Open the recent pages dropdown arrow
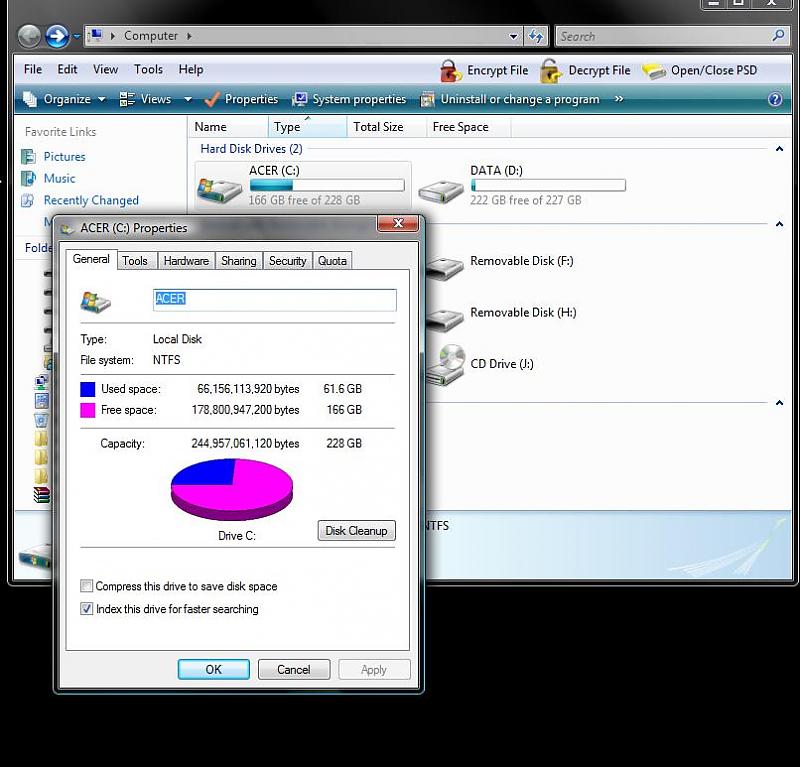The width and height of the screenshot is (800, 767). coord(77,36)
